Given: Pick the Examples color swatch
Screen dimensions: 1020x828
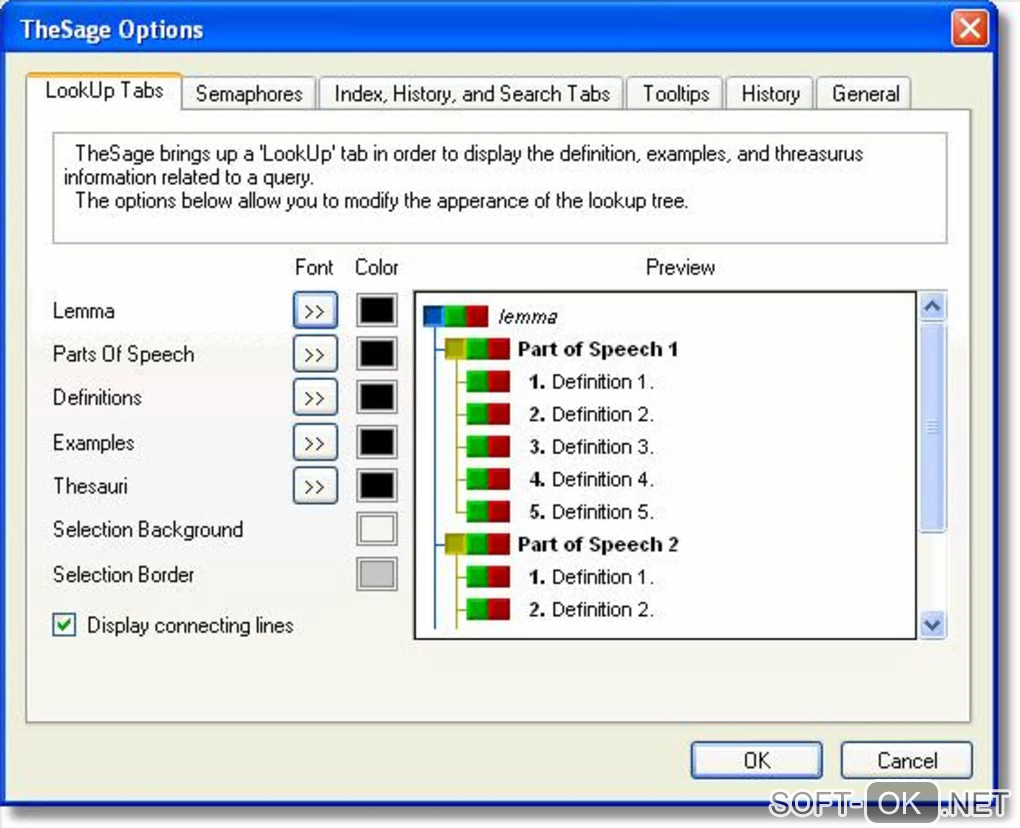Looking at the screenshot, I should point(377,442).
